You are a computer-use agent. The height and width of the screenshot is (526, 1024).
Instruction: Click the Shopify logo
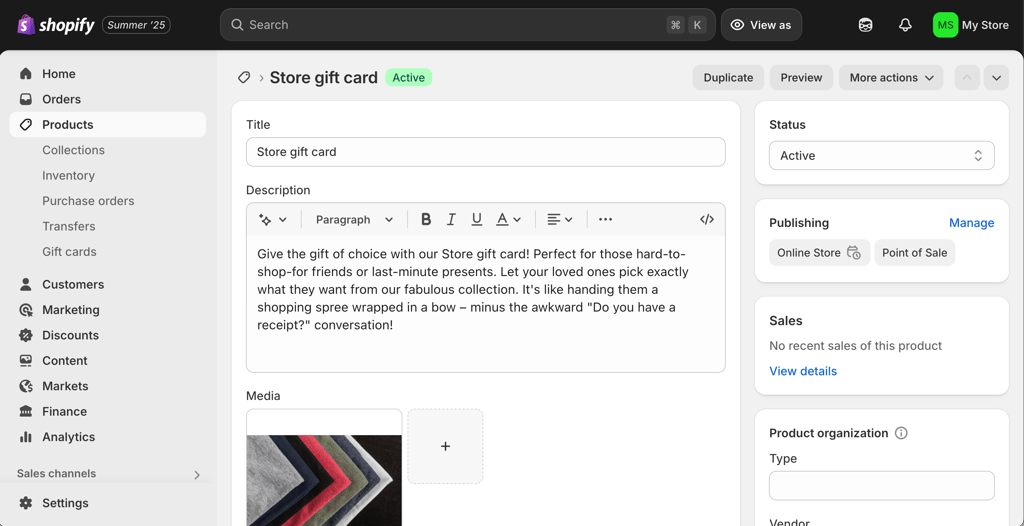(x=56, y=25)
